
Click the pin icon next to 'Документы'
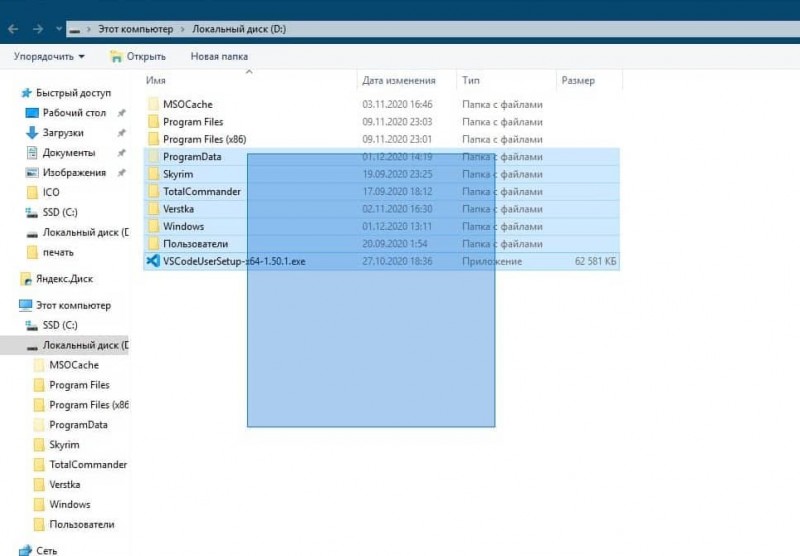(121, 153)
